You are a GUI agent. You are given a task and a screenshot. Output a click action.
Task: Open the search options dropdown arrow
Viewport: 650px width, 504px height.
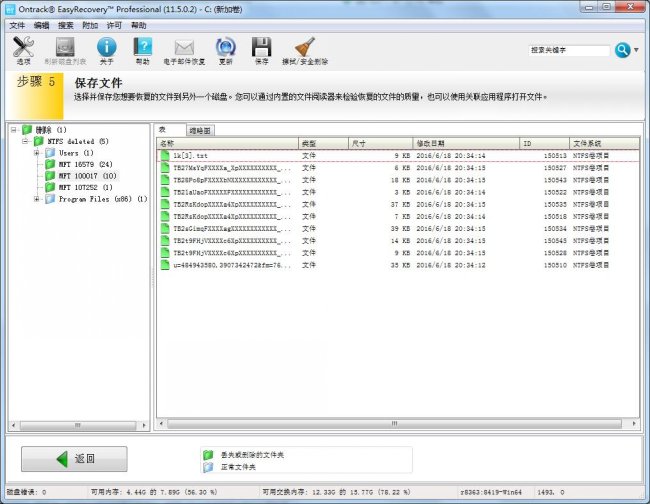[x=638, y=50]
